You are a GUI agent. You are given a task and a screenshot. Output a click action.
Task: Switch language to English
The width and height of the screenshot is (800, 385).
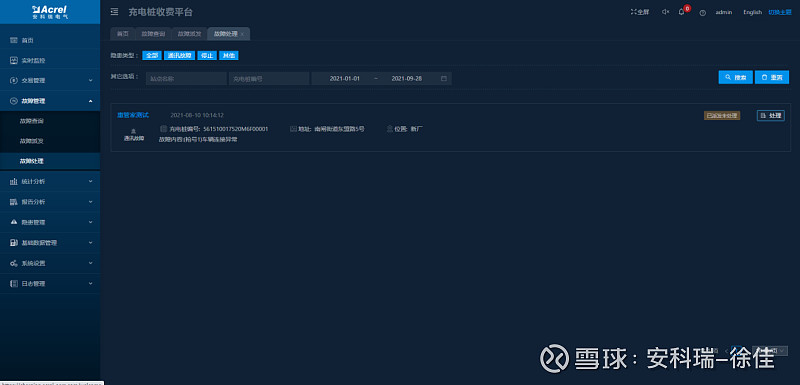[x=752, y=12]
